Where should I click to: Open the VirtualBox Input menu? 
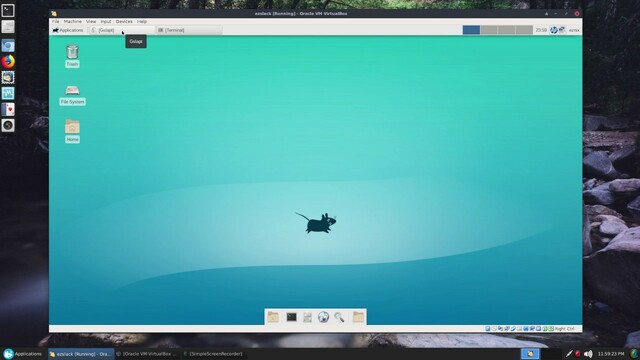106,22
